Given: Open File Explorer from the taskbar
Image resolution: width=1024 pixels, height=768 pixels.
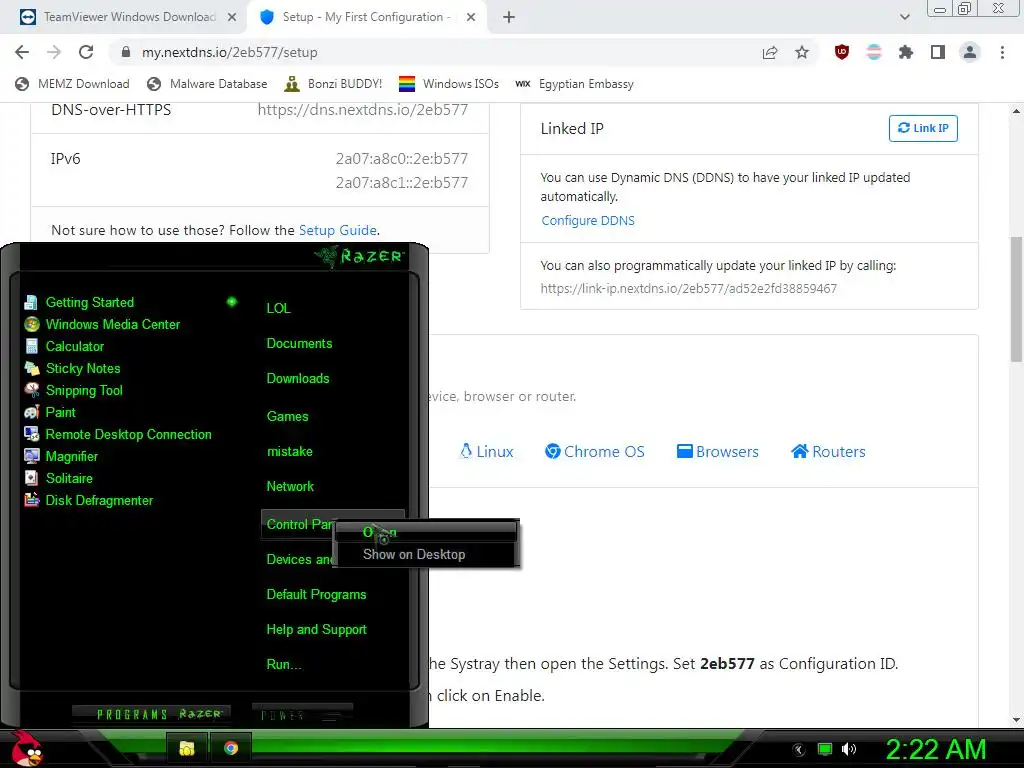Looking at the screenshot, I should (x=187, y=748).
